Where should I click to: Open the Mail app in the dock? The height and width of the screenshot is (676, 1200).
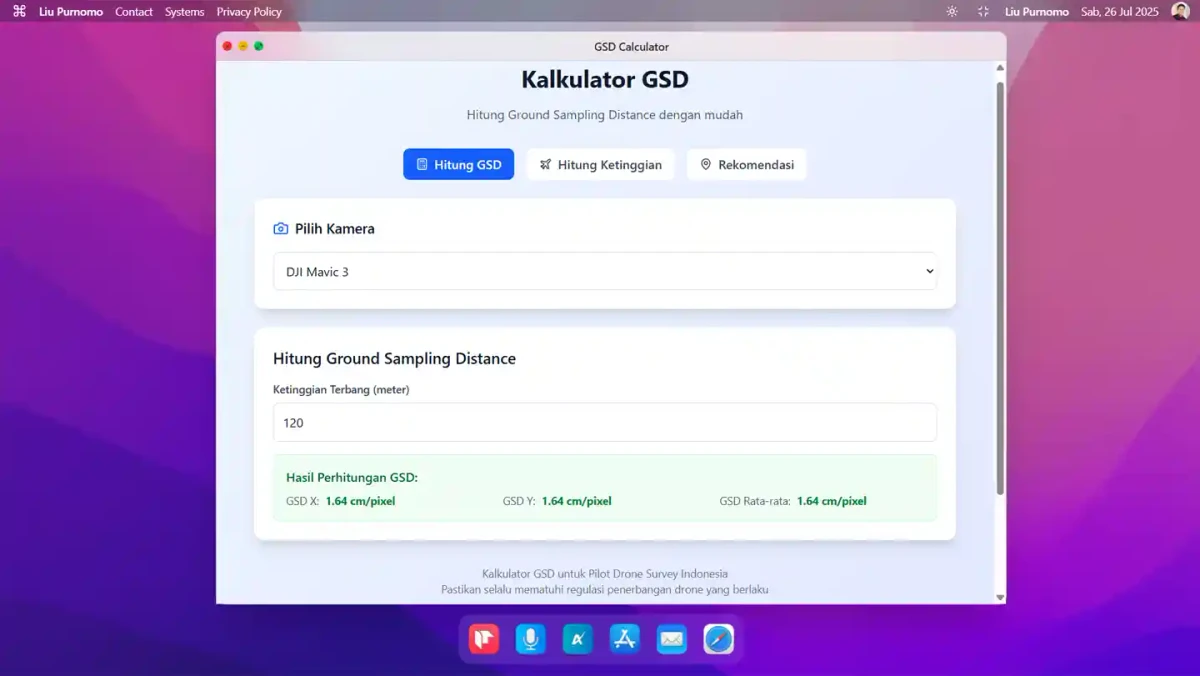tap(671, 639)
